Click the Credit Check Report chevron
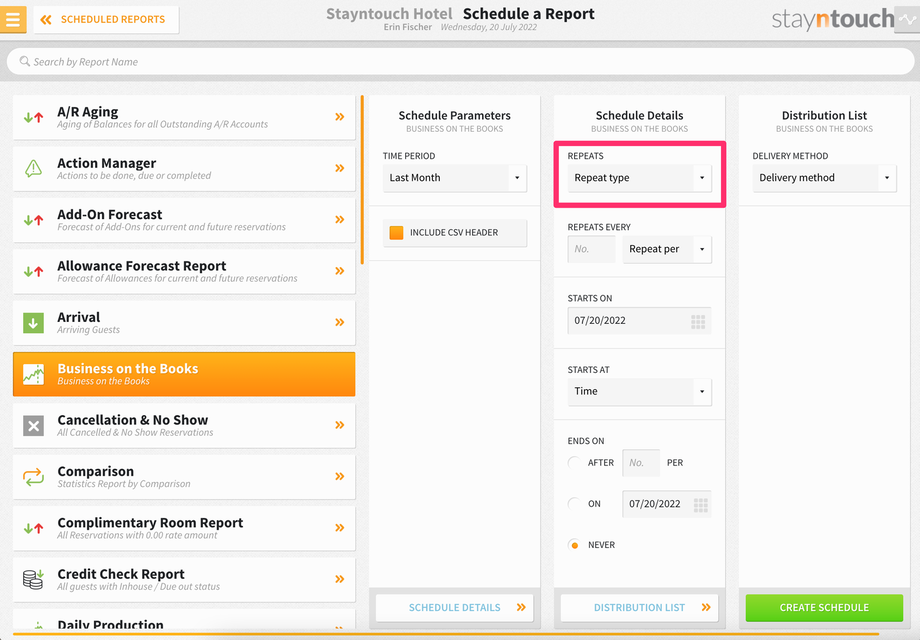Image resolution: width=920 pixels, height=640 pixels. (340, 579)
